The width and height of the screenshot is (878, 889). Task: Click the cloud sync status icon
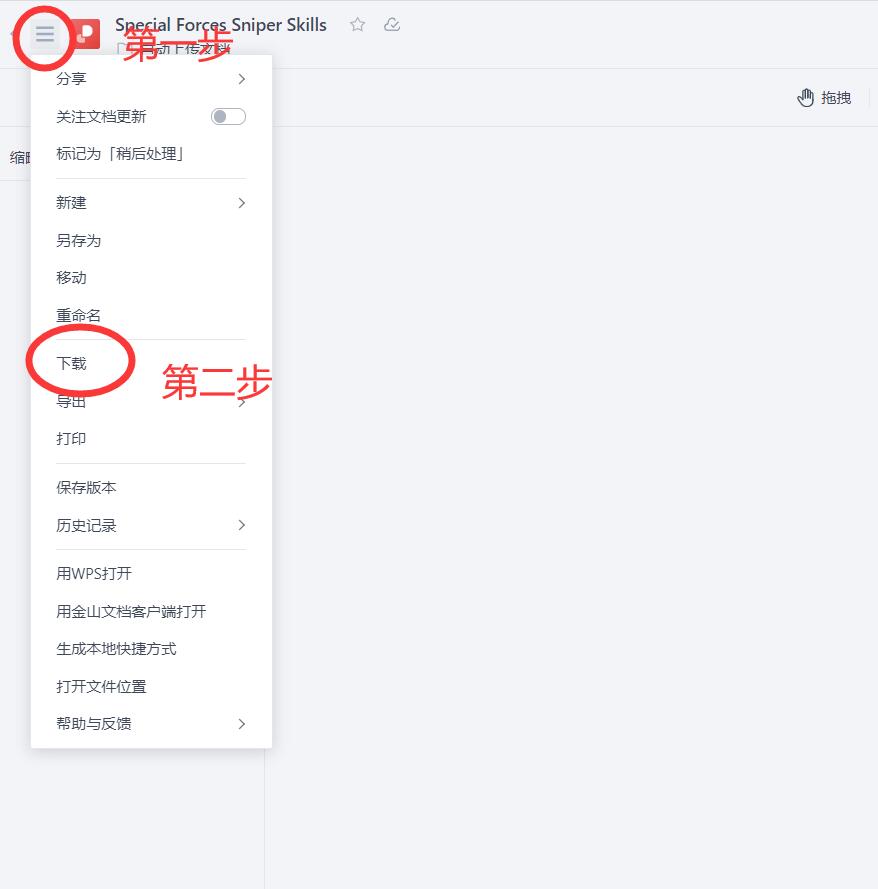click(392, 24)
